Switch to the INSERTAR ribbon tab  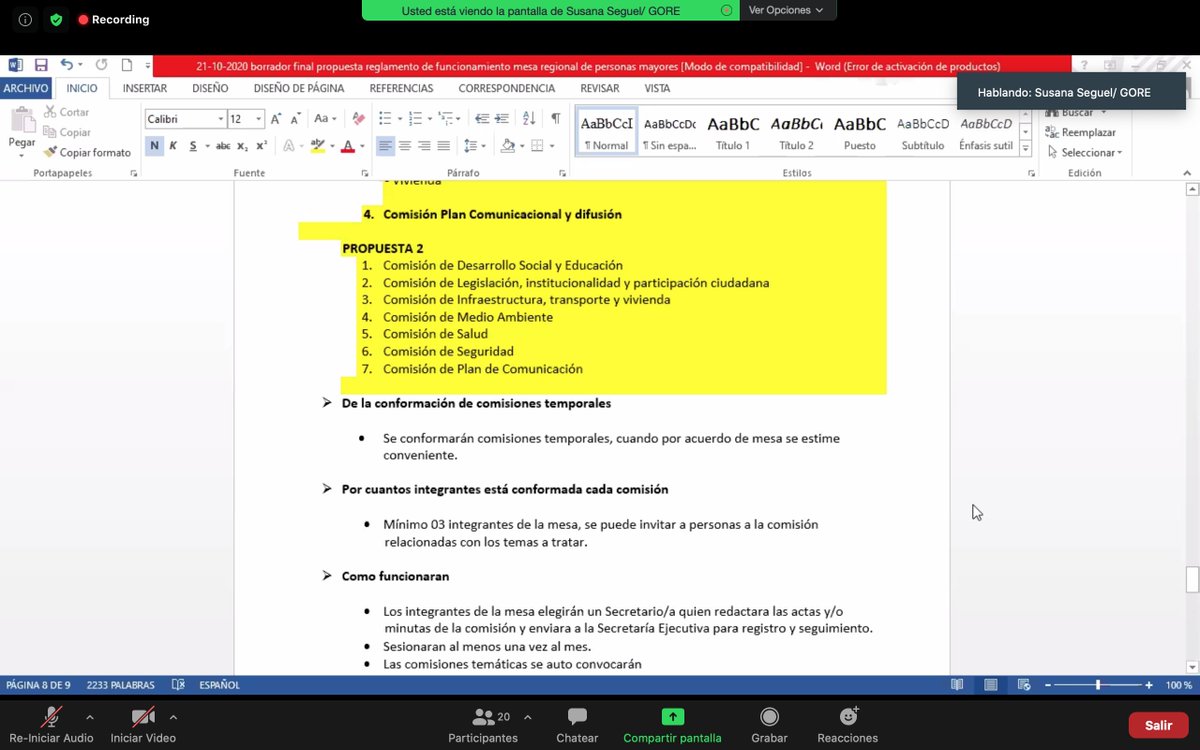pyautogui.click(x=145, y=88)
